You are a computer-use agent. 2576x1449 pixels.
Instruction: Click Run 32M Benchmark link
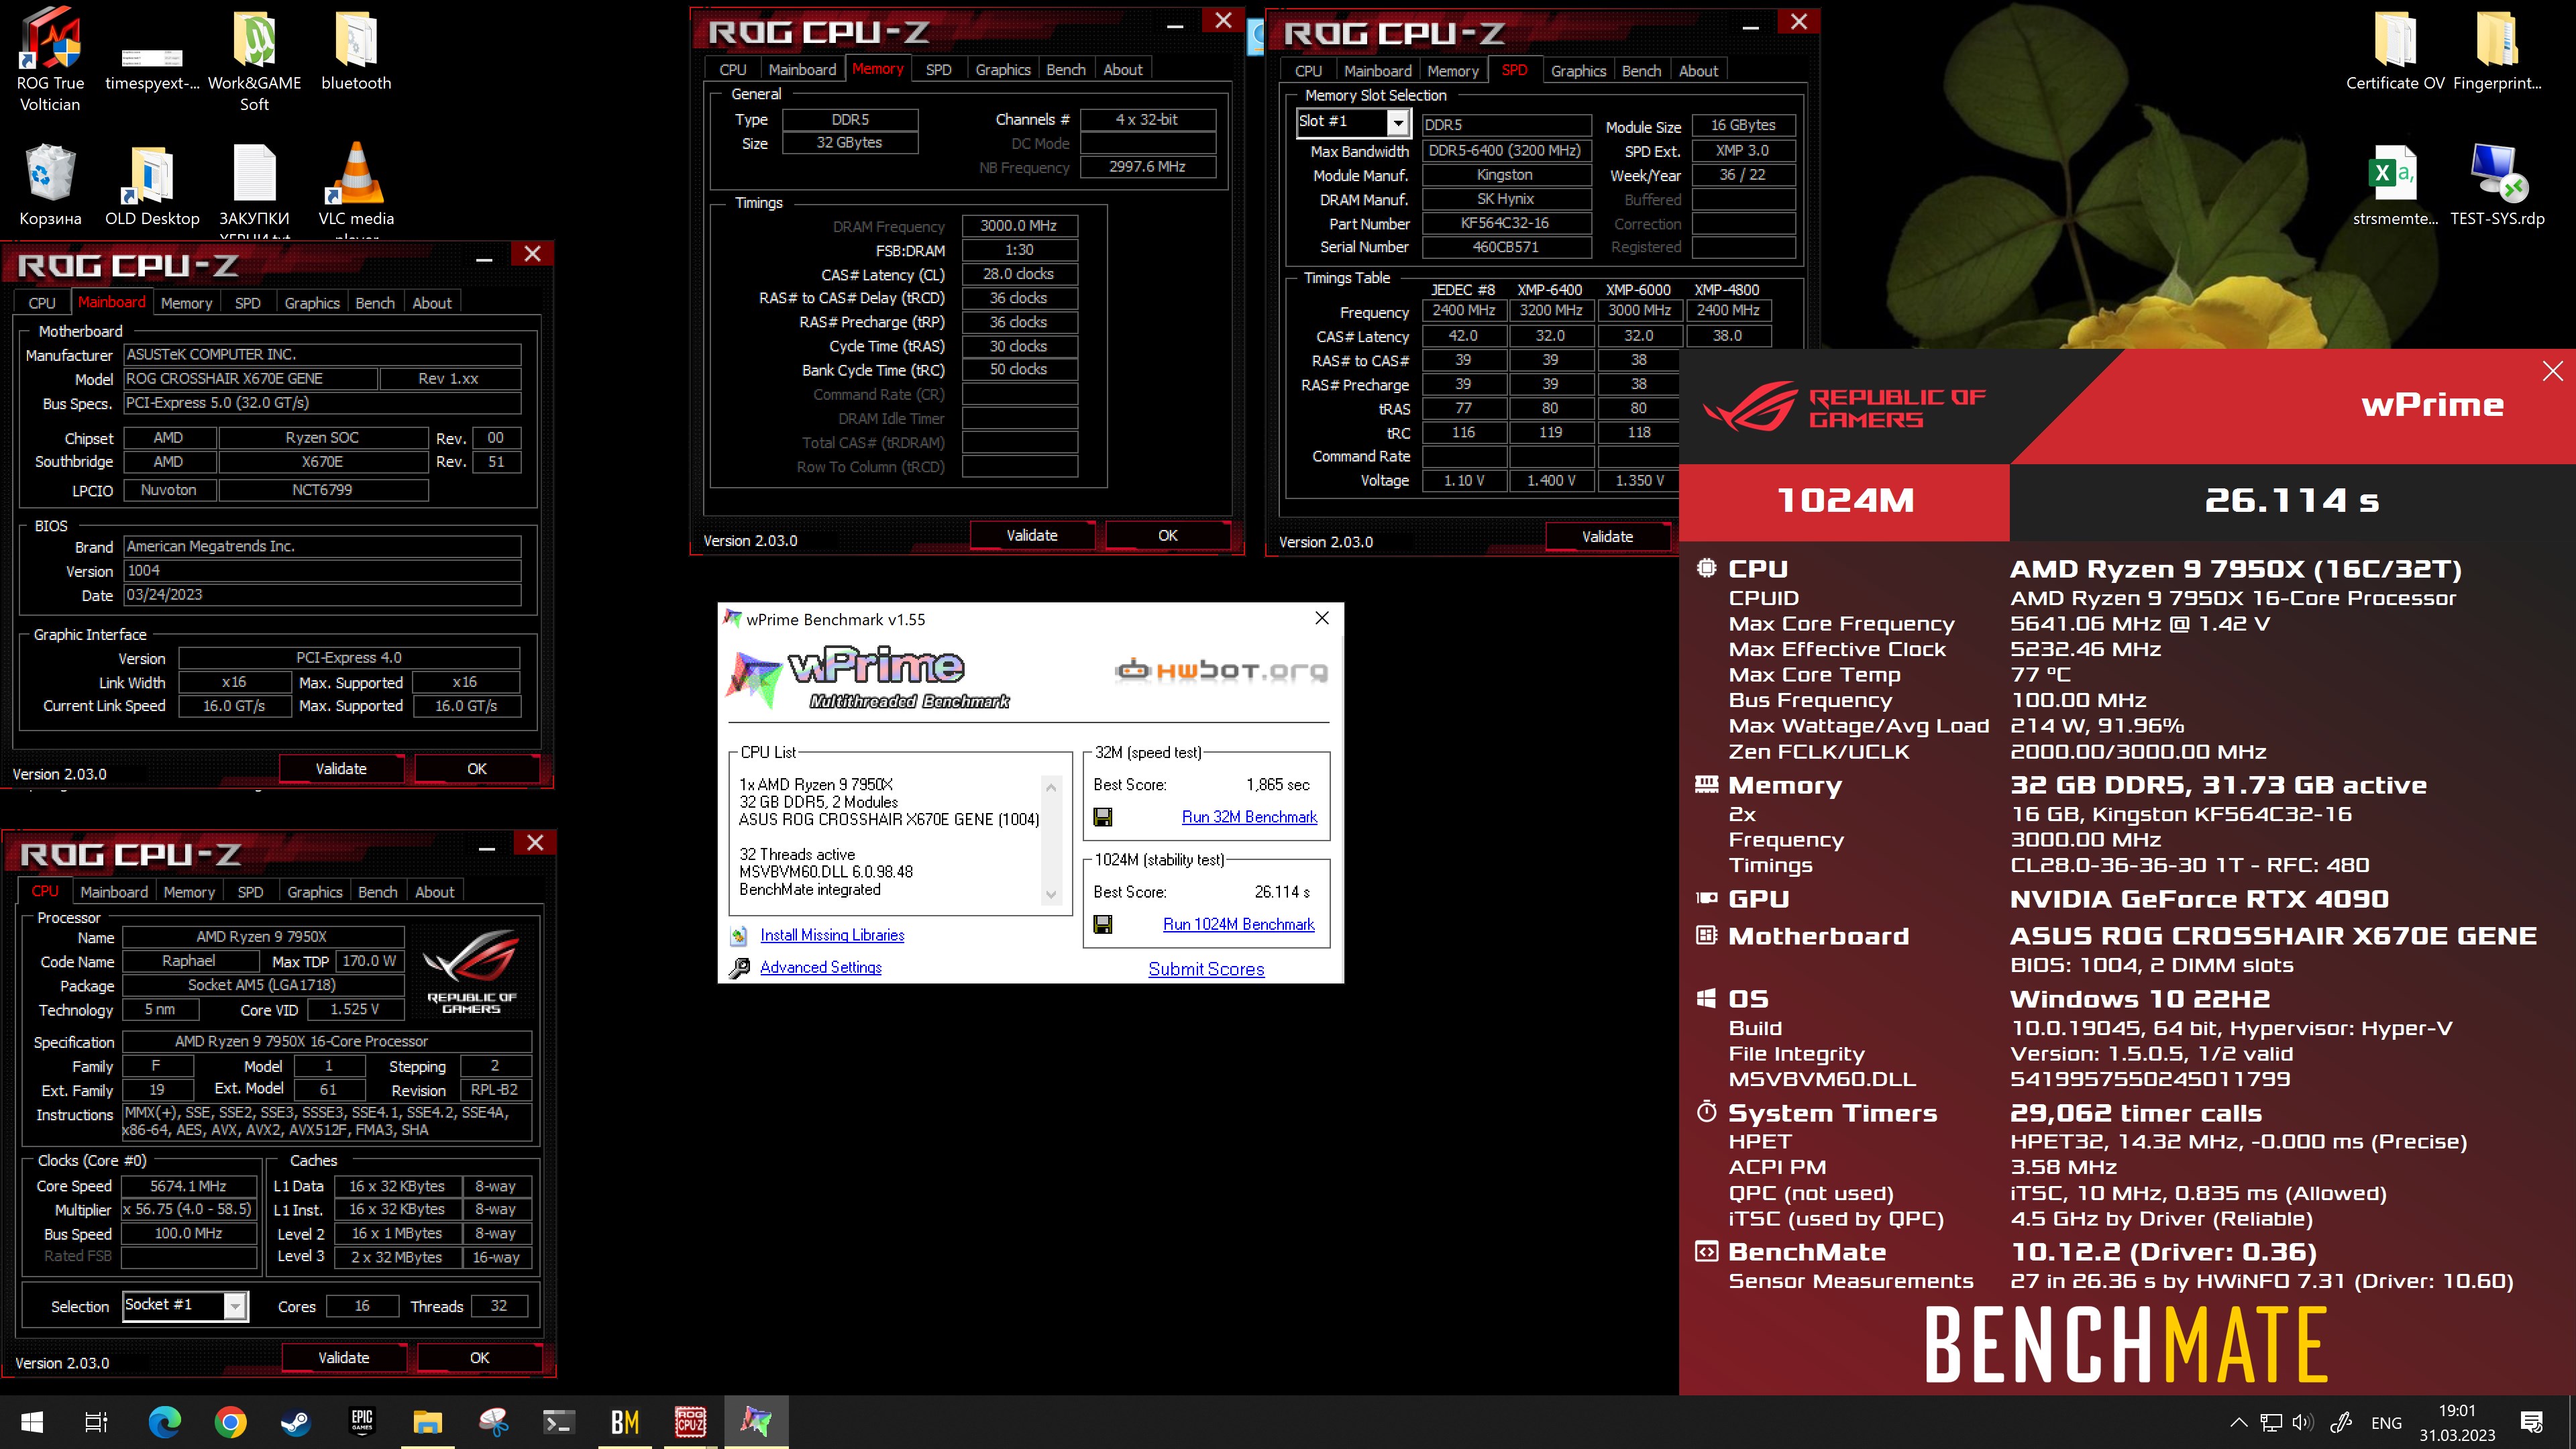click(1249, 817)
